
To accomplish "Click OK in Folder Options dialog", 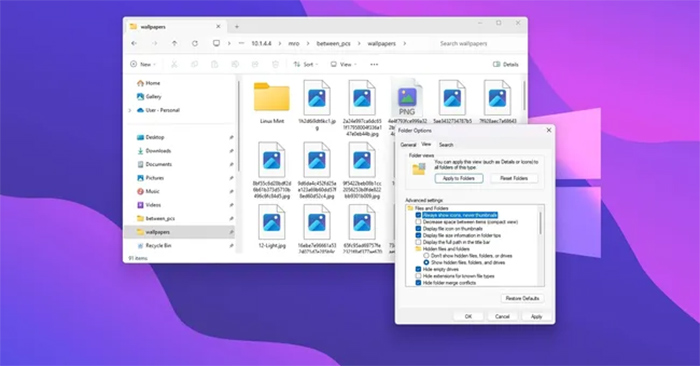I will click(x=468, y=316).
